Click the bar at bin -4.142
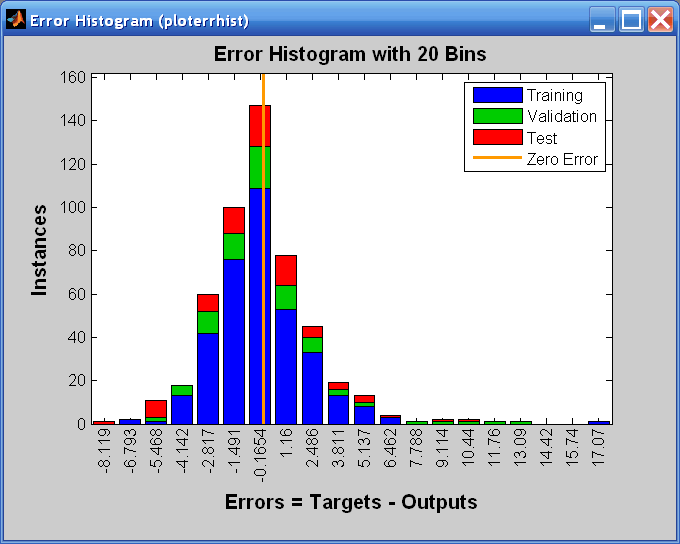The width and height of the screenshot is (680, 544). point(182,405)
